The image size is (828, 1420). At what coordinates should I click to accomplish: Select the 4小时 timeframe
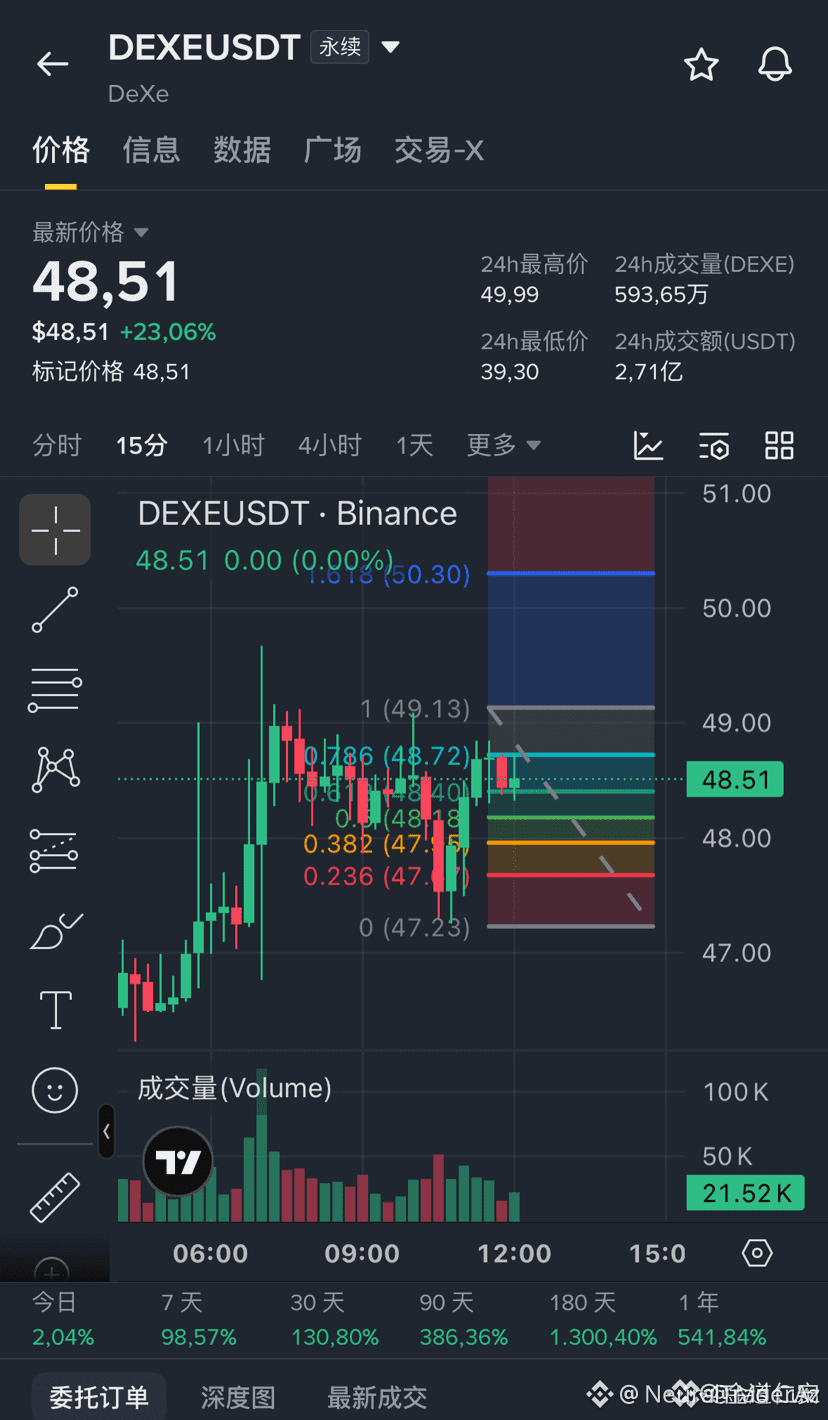pos(329,445)
